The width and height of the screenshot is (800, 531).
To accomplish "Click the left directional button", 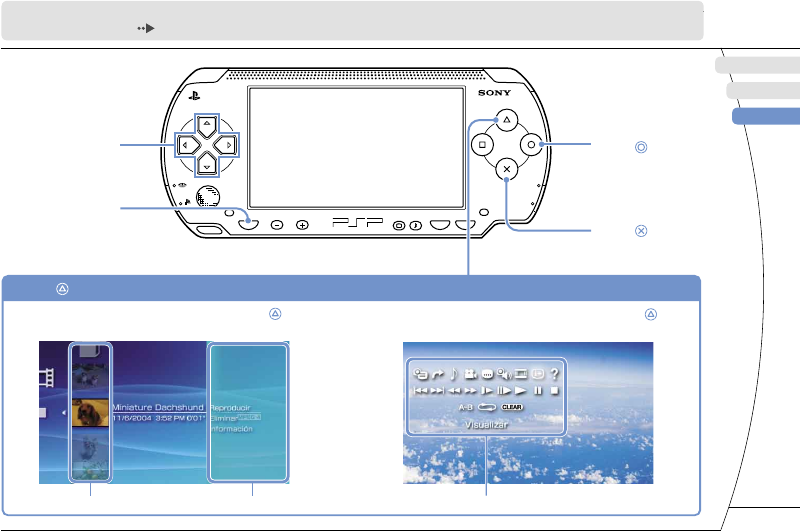I will (x=188, y=145).
